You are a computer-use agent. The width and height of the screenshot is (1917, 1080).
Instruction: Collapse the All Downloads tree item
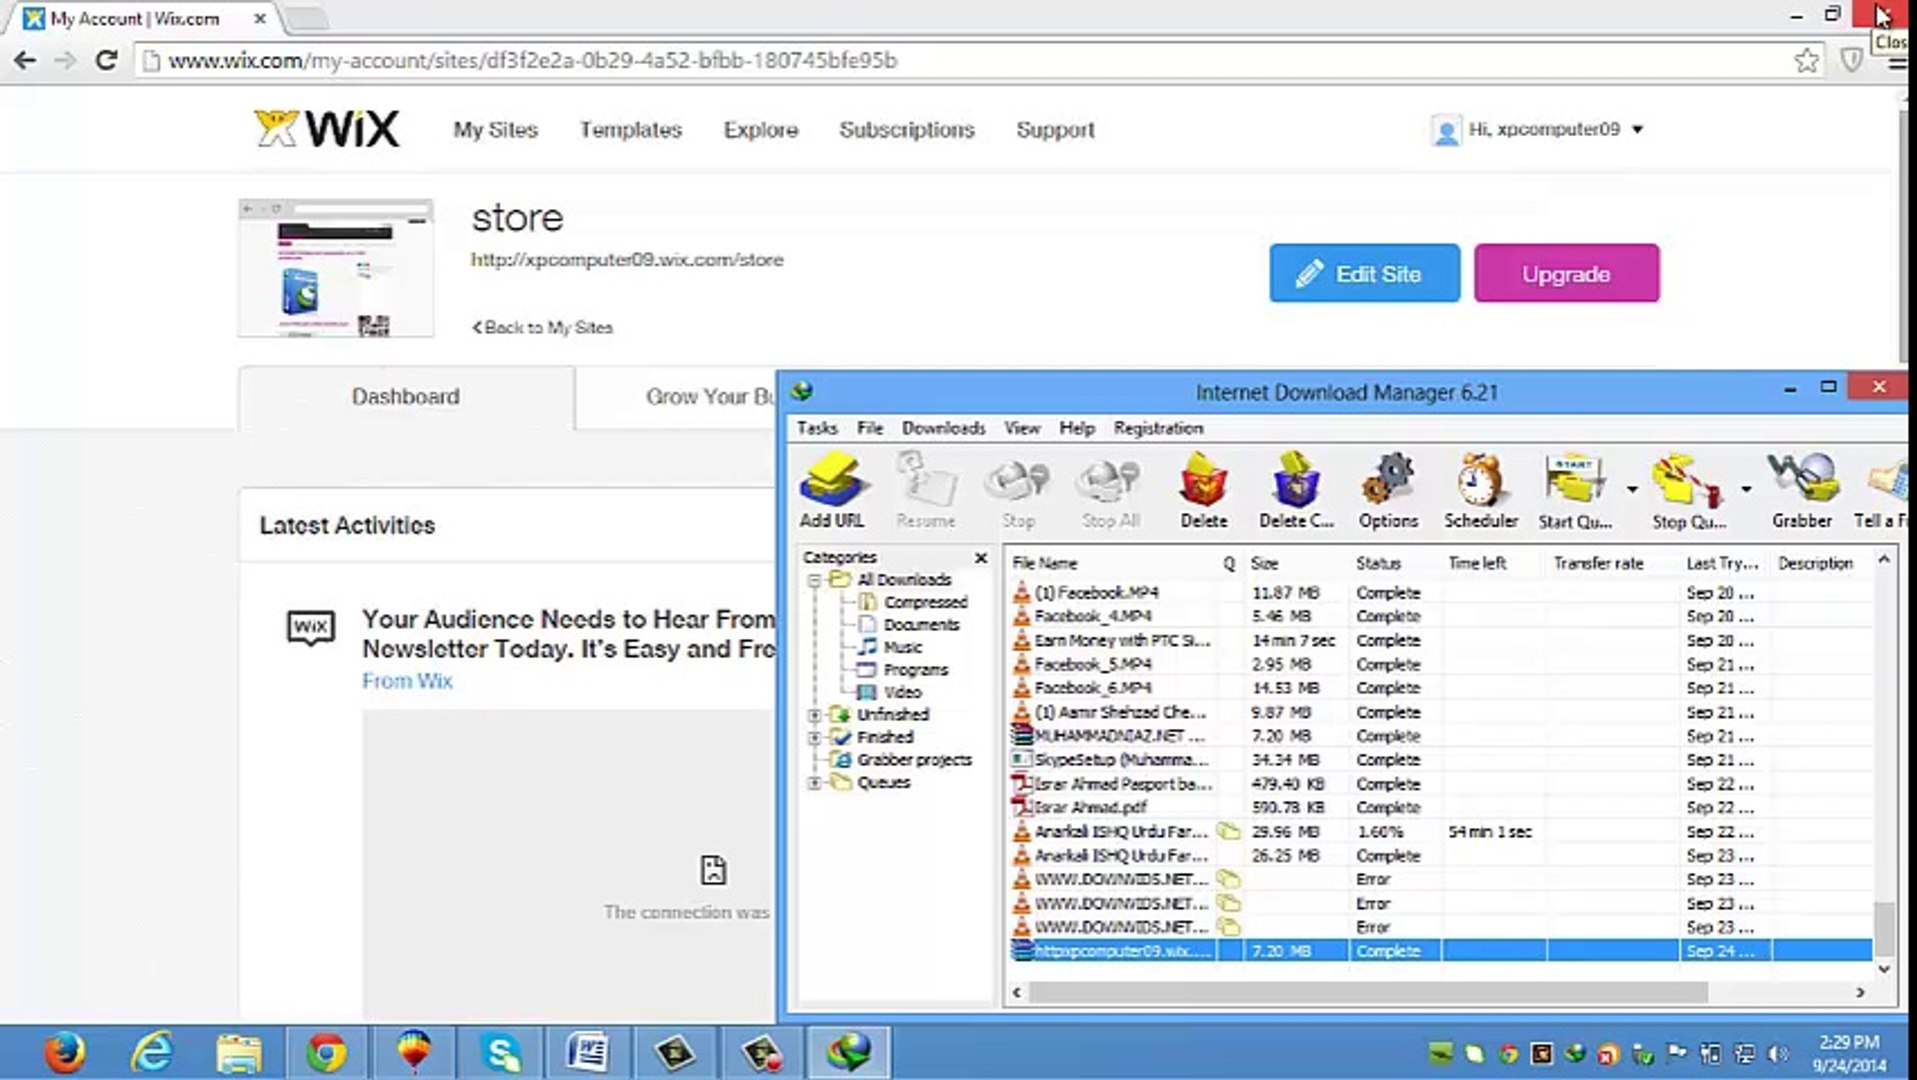pos(814,580)
